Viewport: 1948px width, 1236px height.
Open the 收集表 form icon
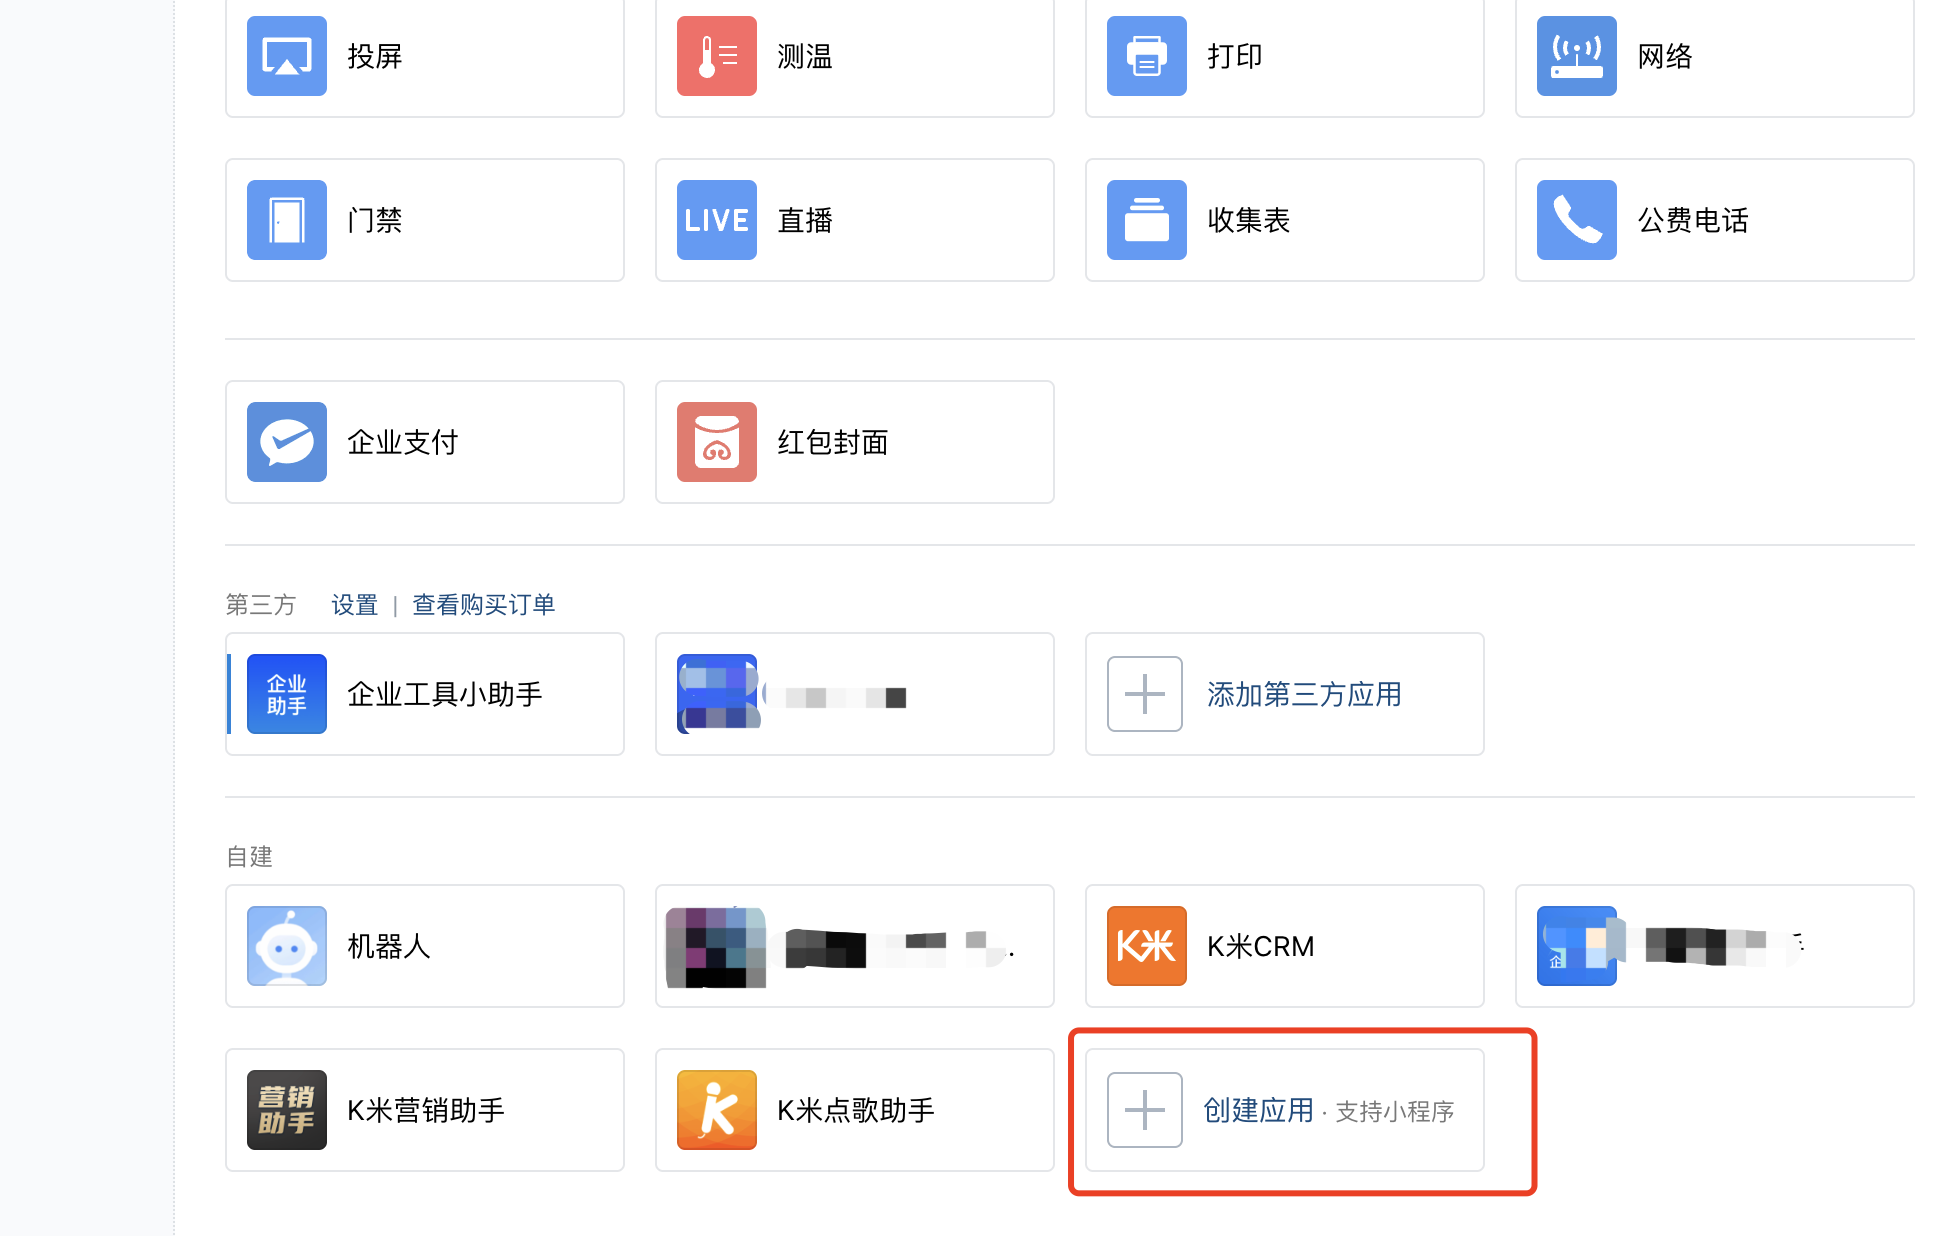[x=1146, y=220]
